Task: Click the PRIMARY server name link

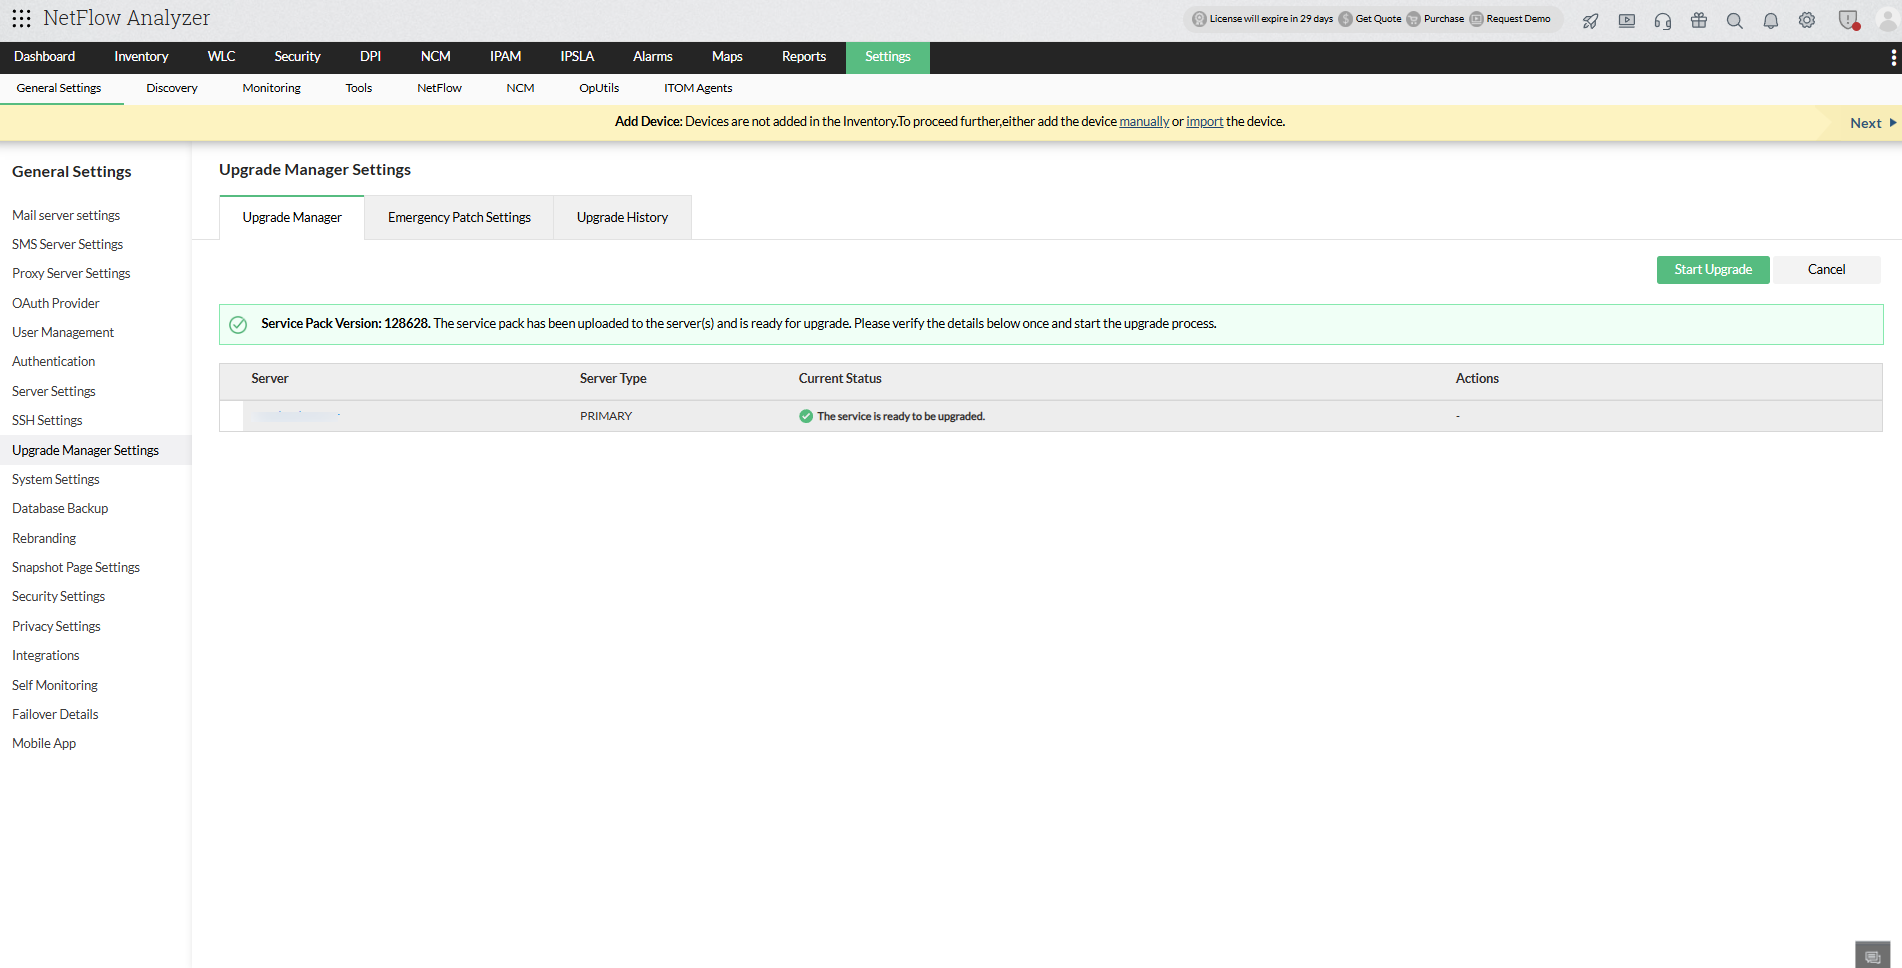Action: [297, 415]
